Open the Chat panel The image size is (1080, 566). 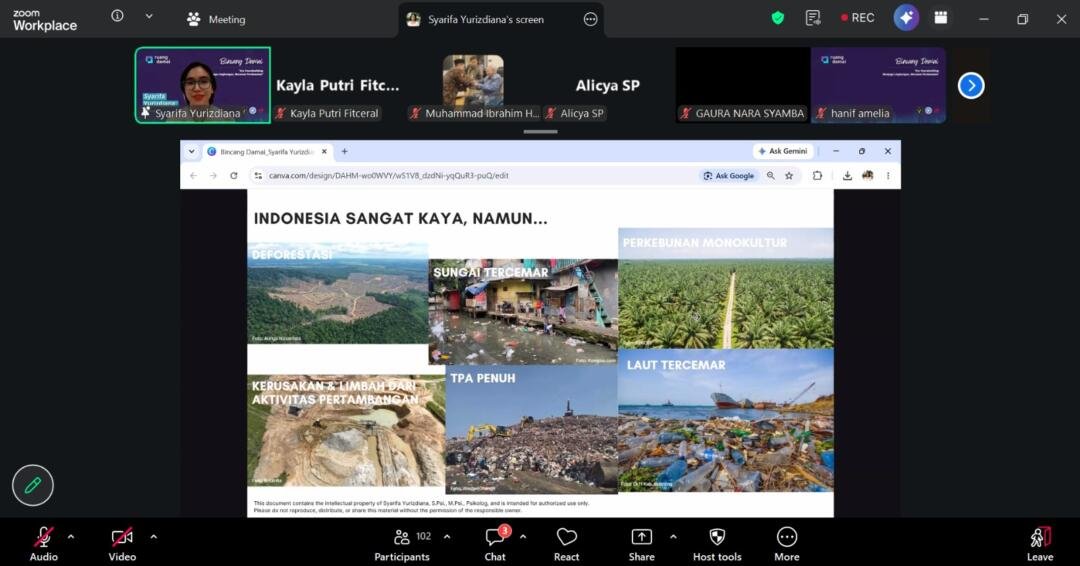pos(495,544)
